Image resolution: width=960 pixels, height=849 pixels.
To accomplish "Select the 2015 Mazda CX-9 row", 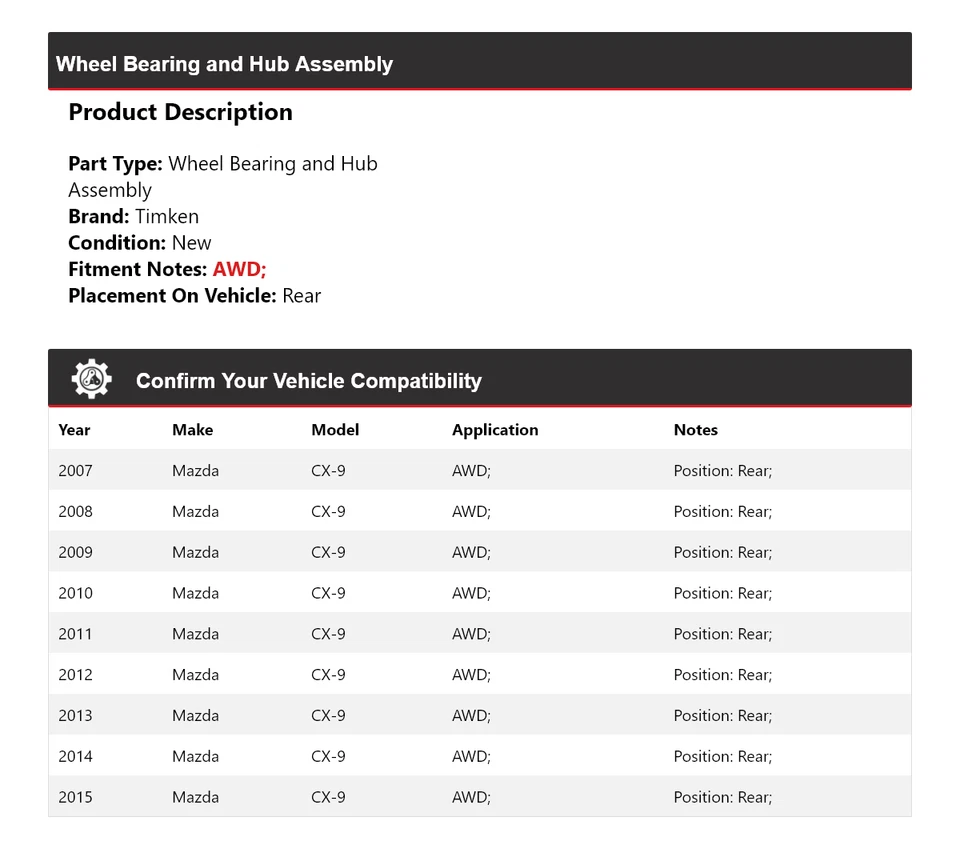I will [x=400, y=797].
